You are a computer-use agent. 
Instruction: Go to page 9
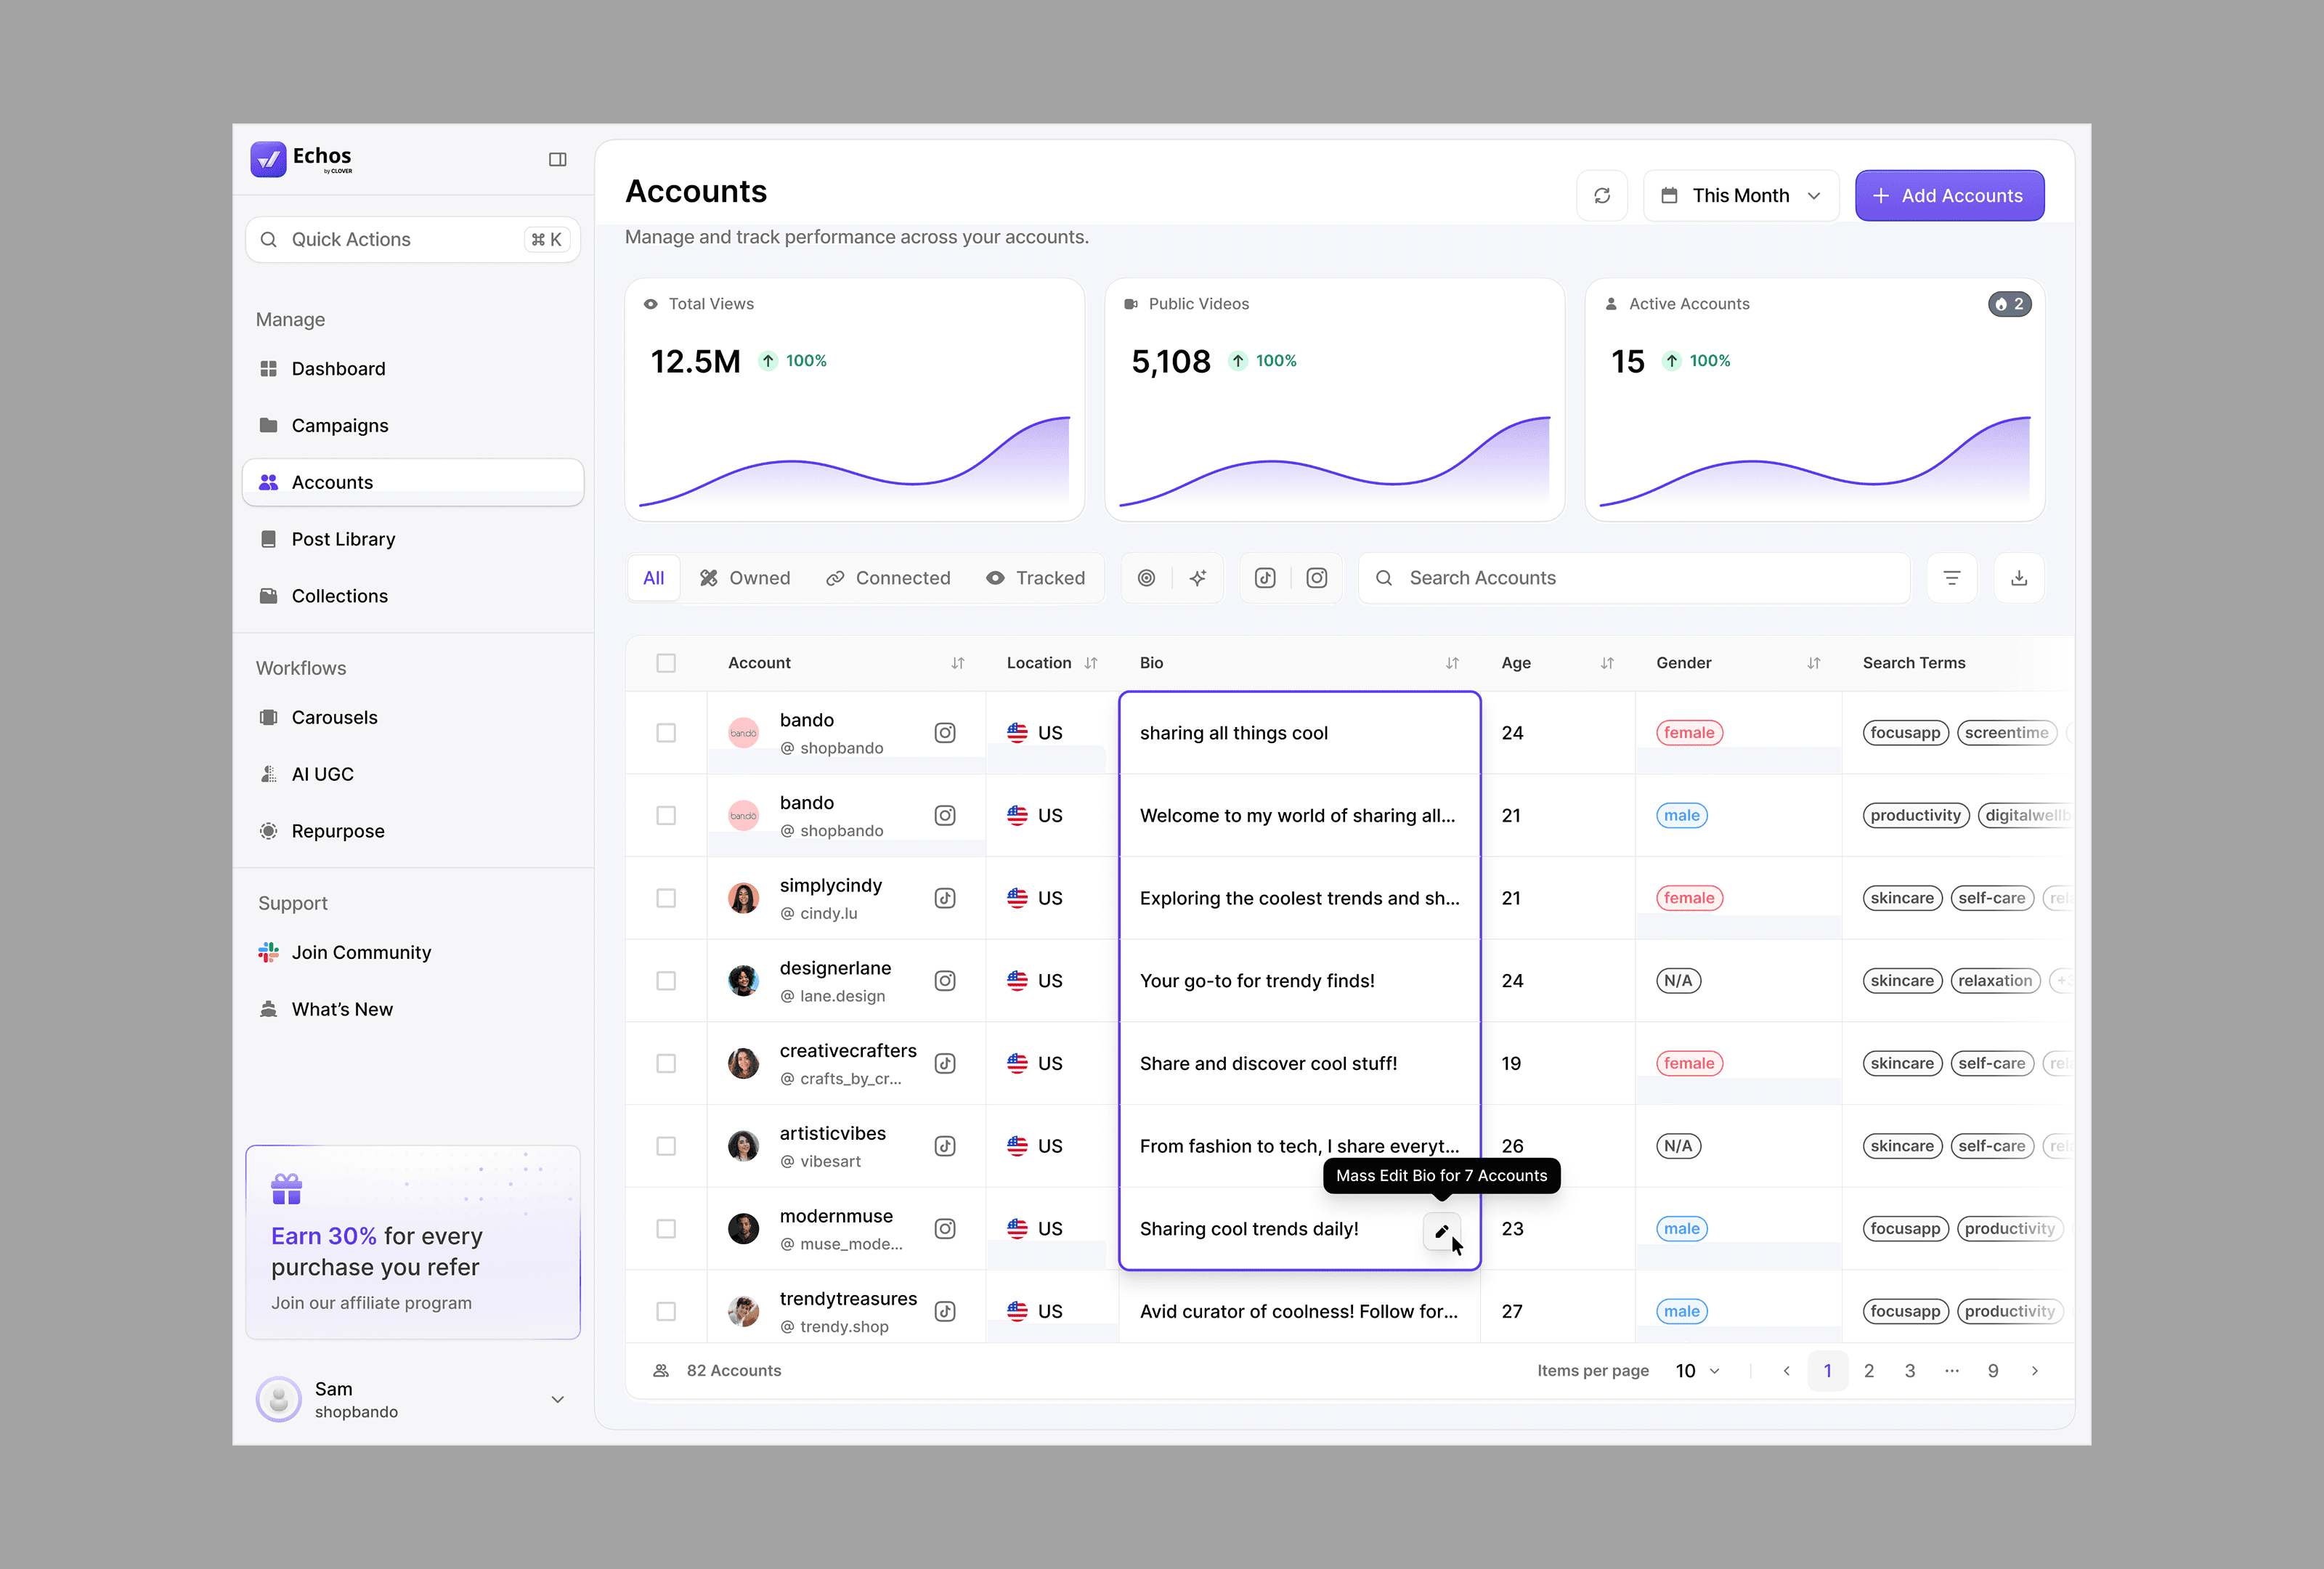(x=1992, y=1371)
